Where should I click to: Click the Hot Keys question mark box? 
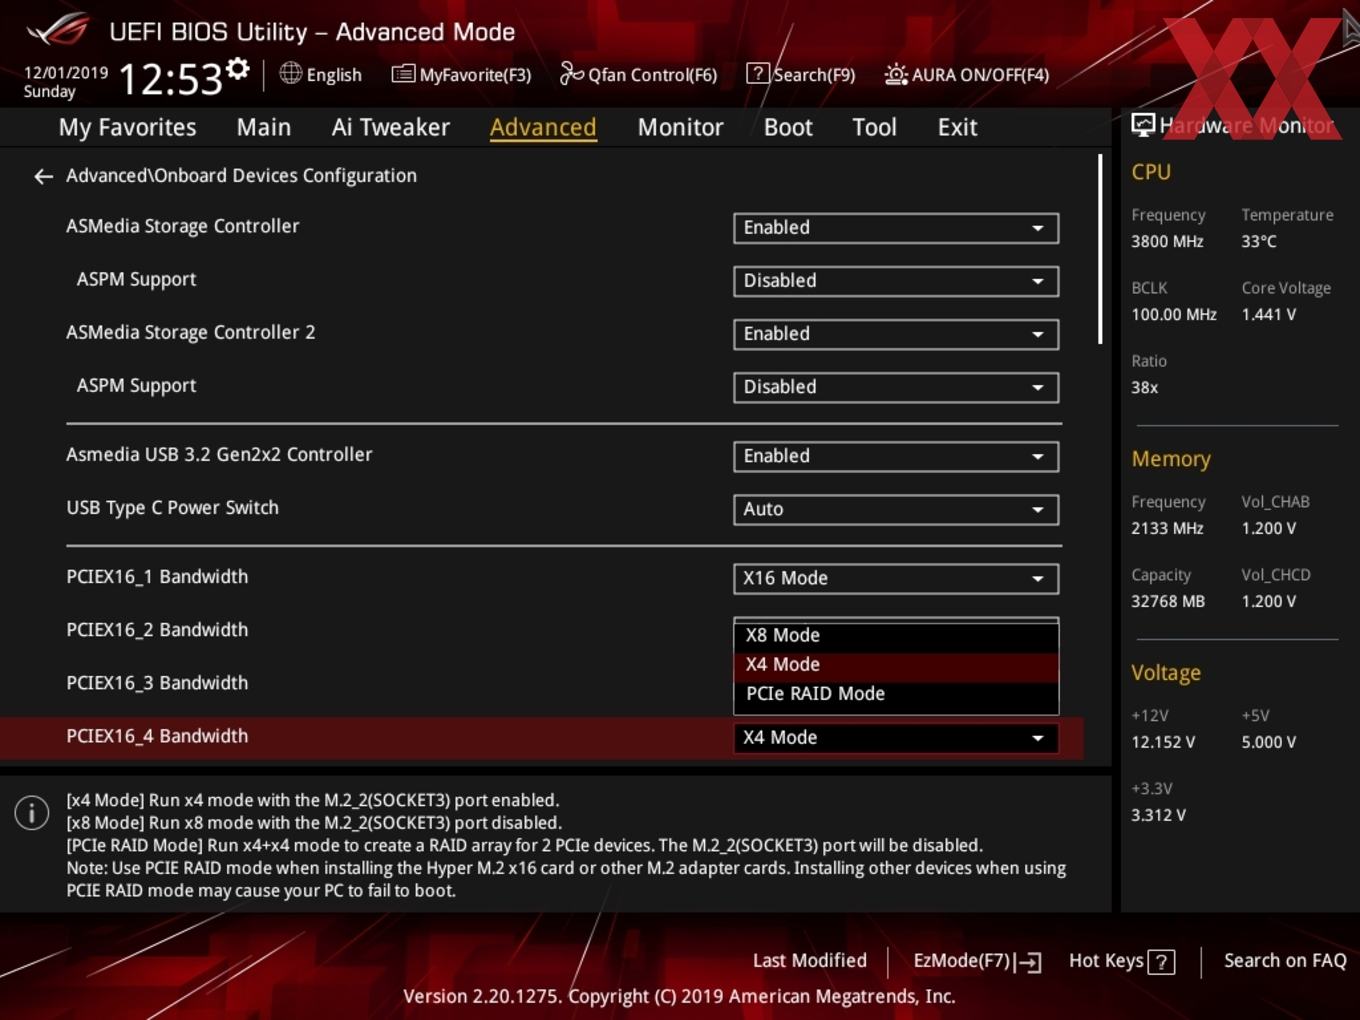pos(1161,962)
